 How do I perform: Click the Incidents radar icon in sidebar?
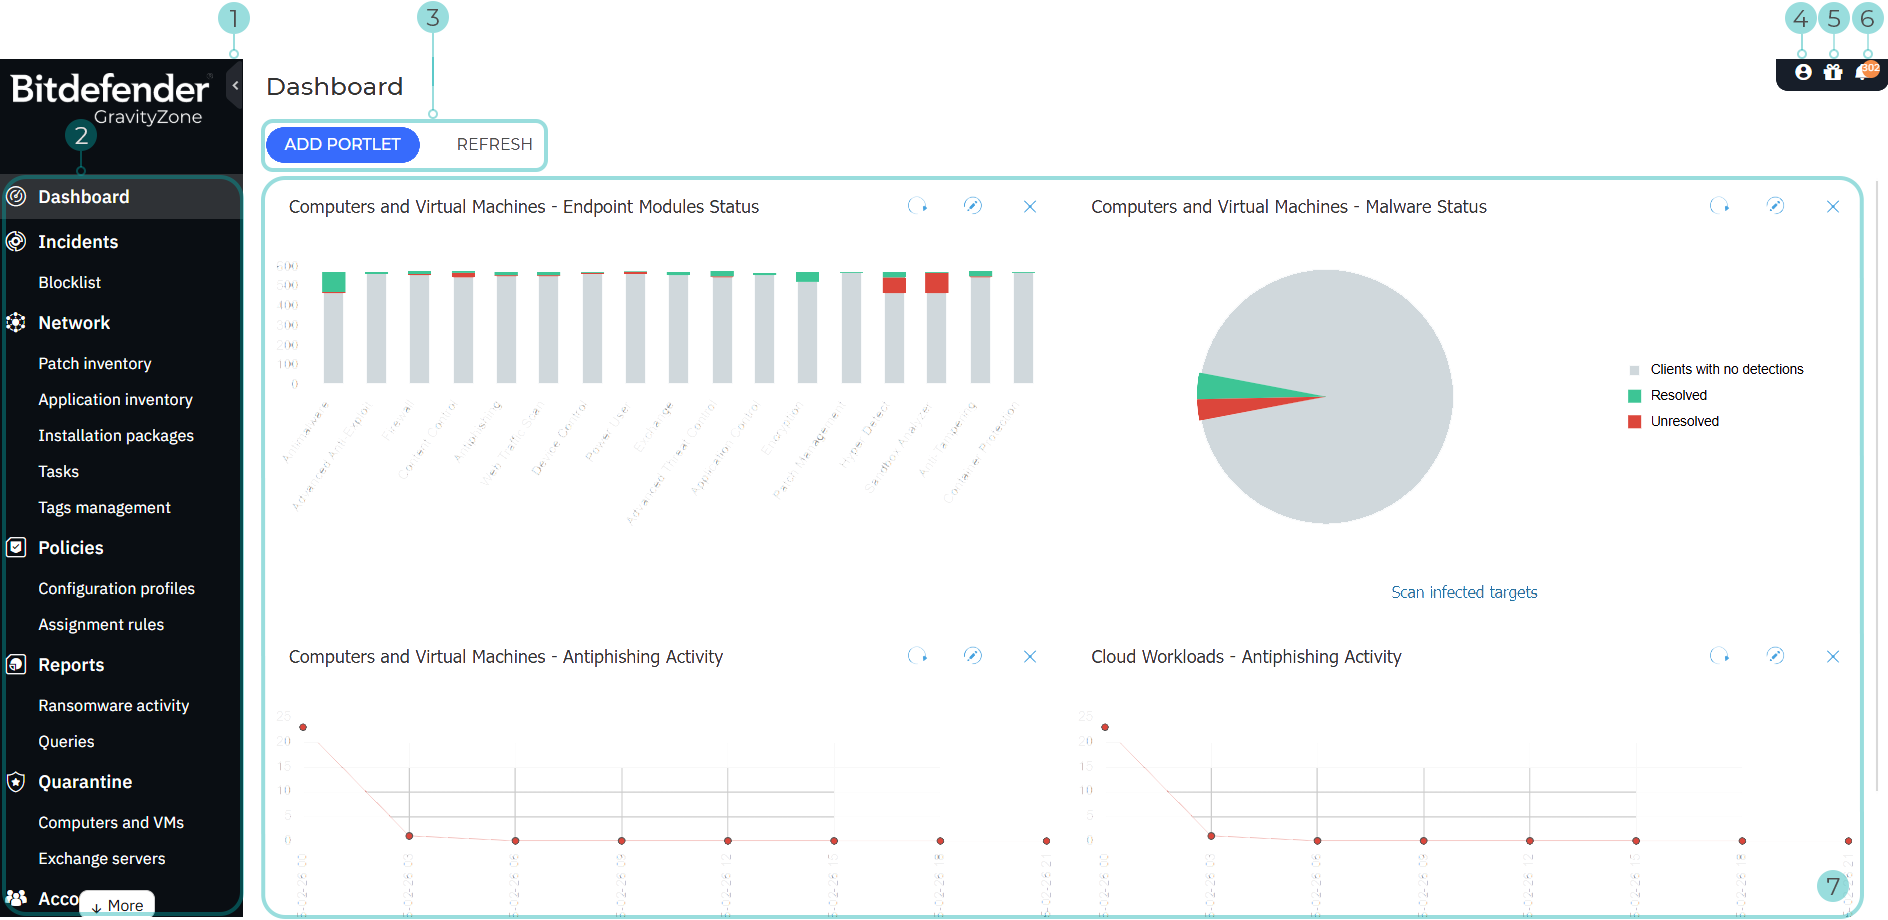click(16, 241)
